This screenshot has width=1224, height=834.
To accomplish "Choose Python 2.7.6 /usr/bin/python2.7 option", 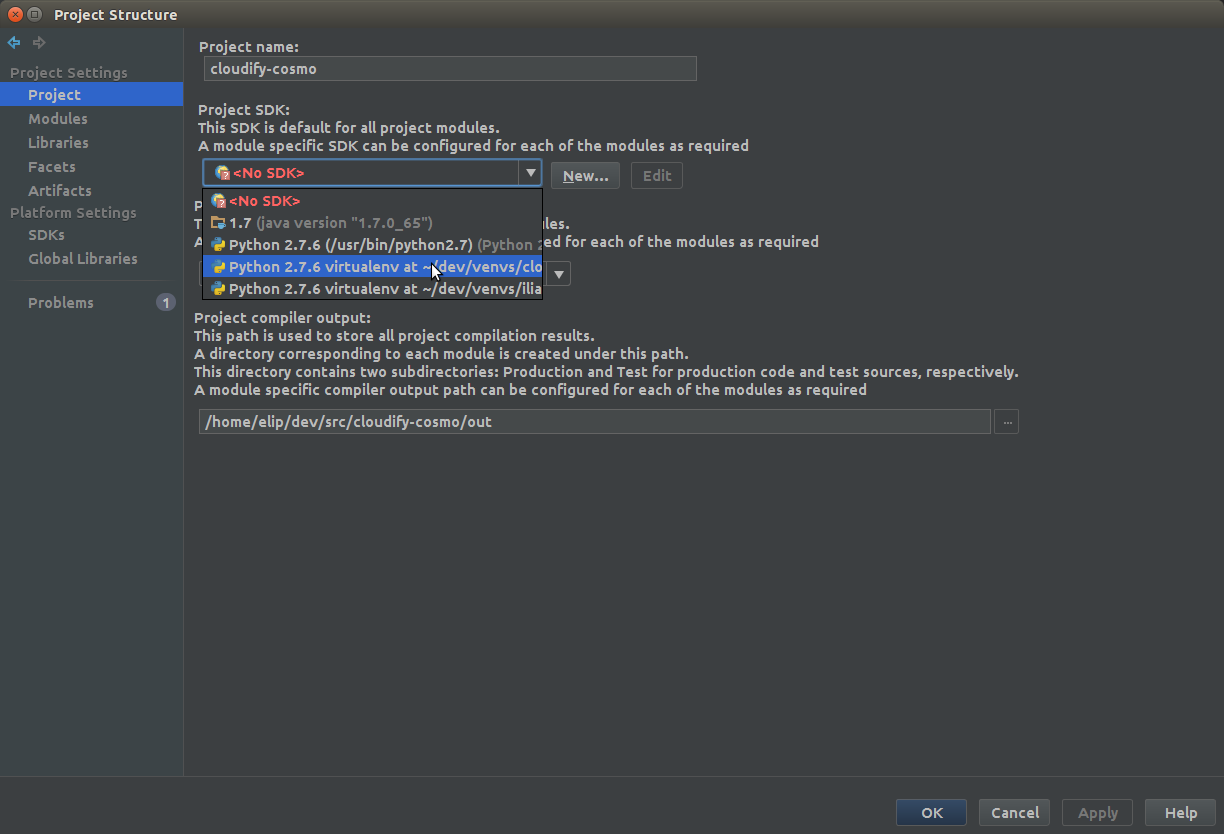I will pos(372,245).
